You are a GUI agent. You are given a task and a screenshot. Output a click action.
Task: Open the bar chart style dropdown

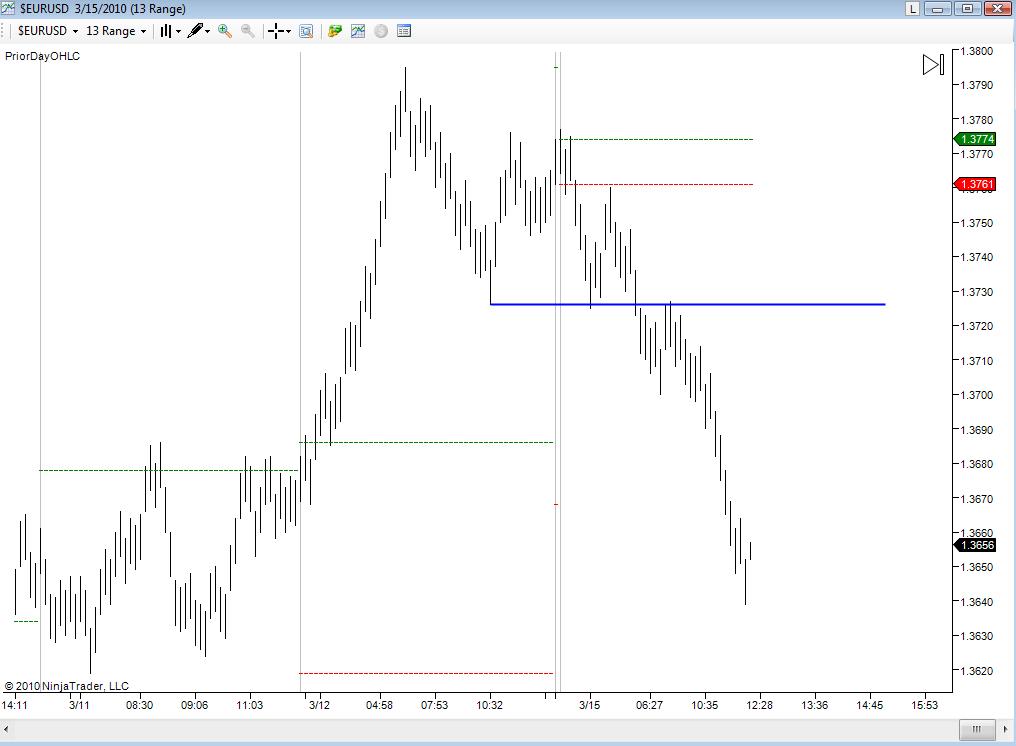170,31
